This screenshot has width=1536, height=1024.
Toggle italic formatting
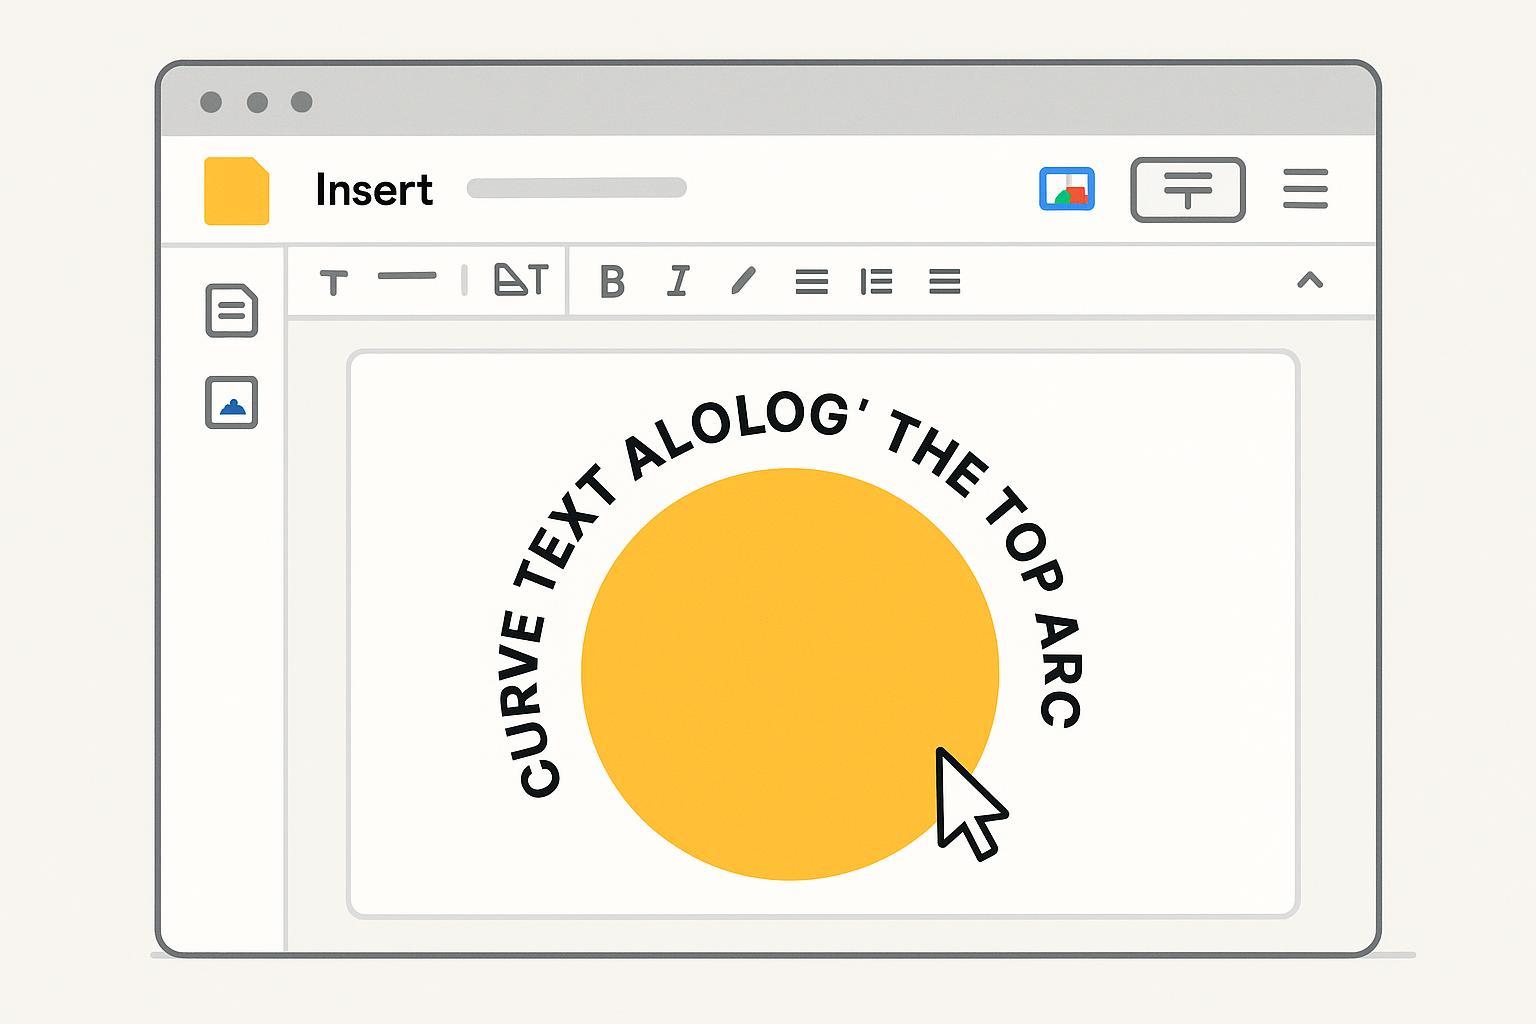678,282
